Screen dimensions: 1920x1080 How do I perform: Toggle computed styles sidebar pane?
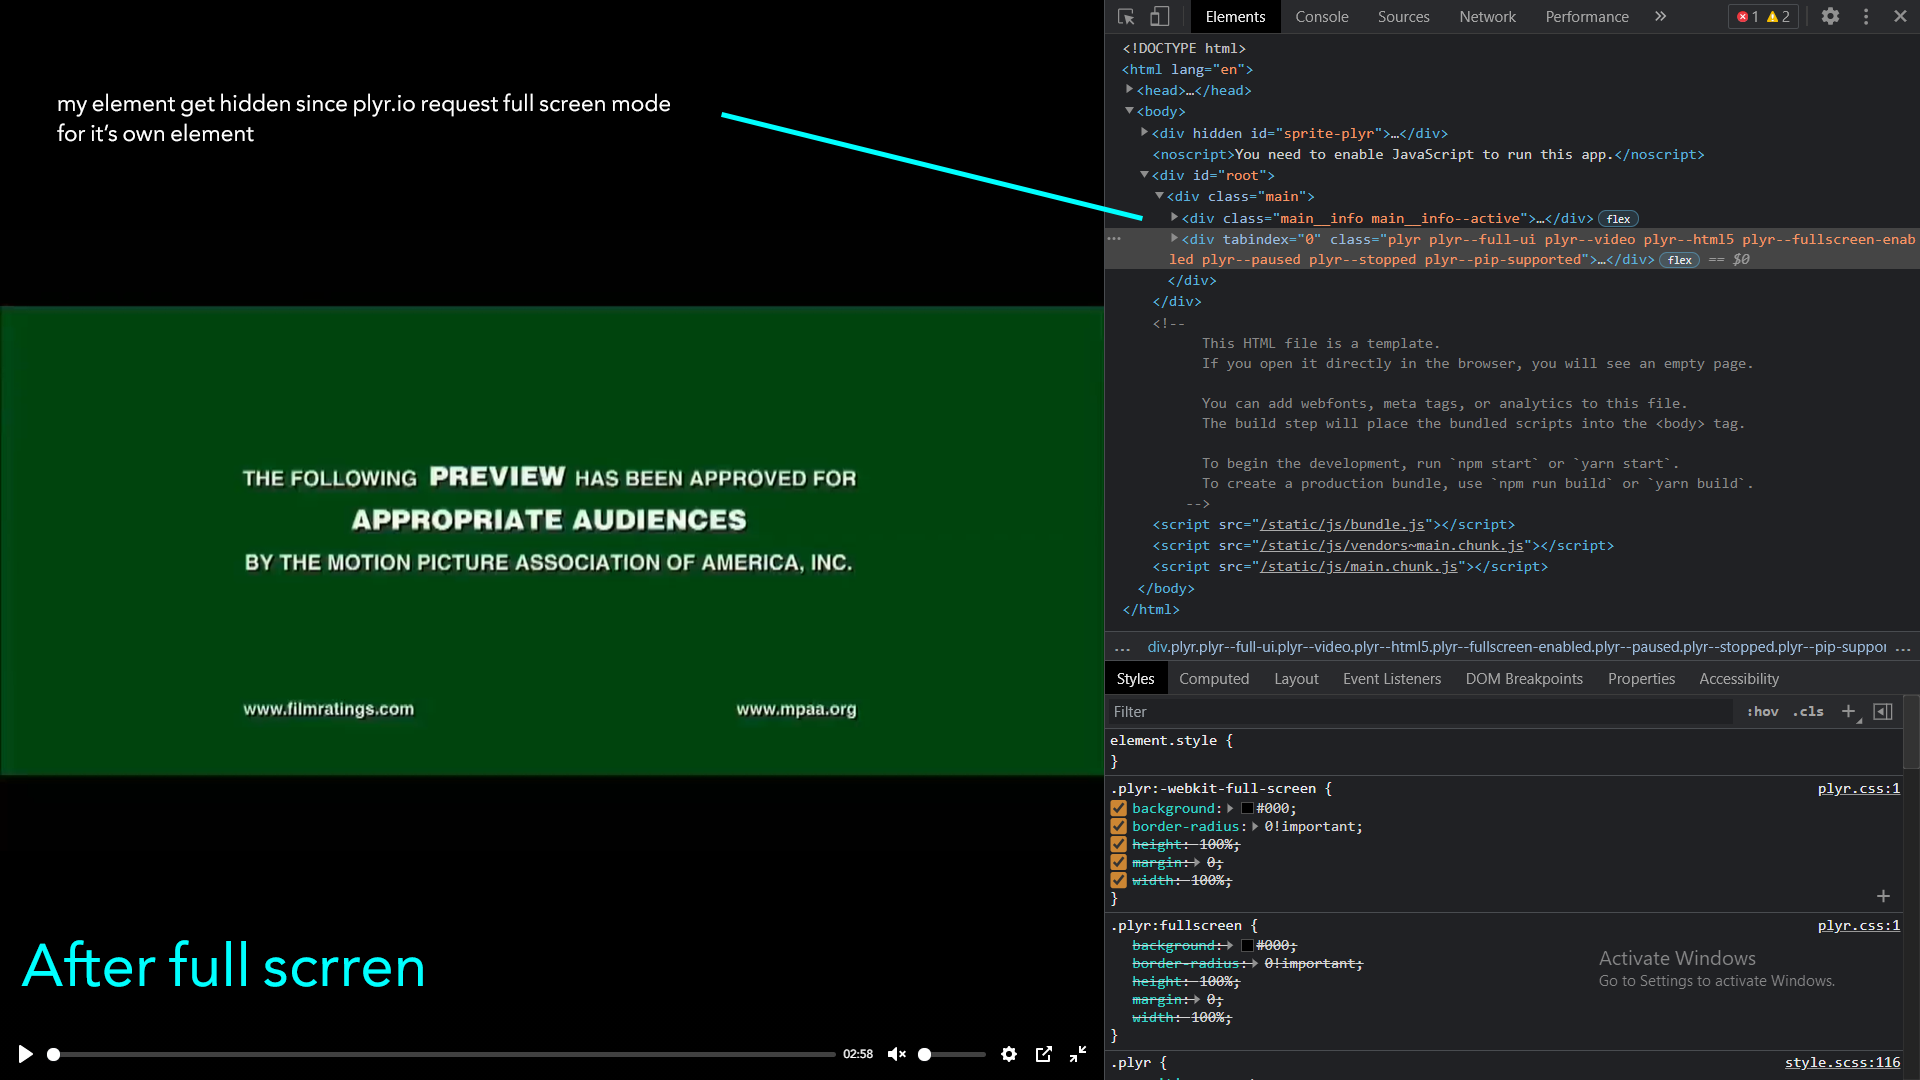coord(1883,712)
